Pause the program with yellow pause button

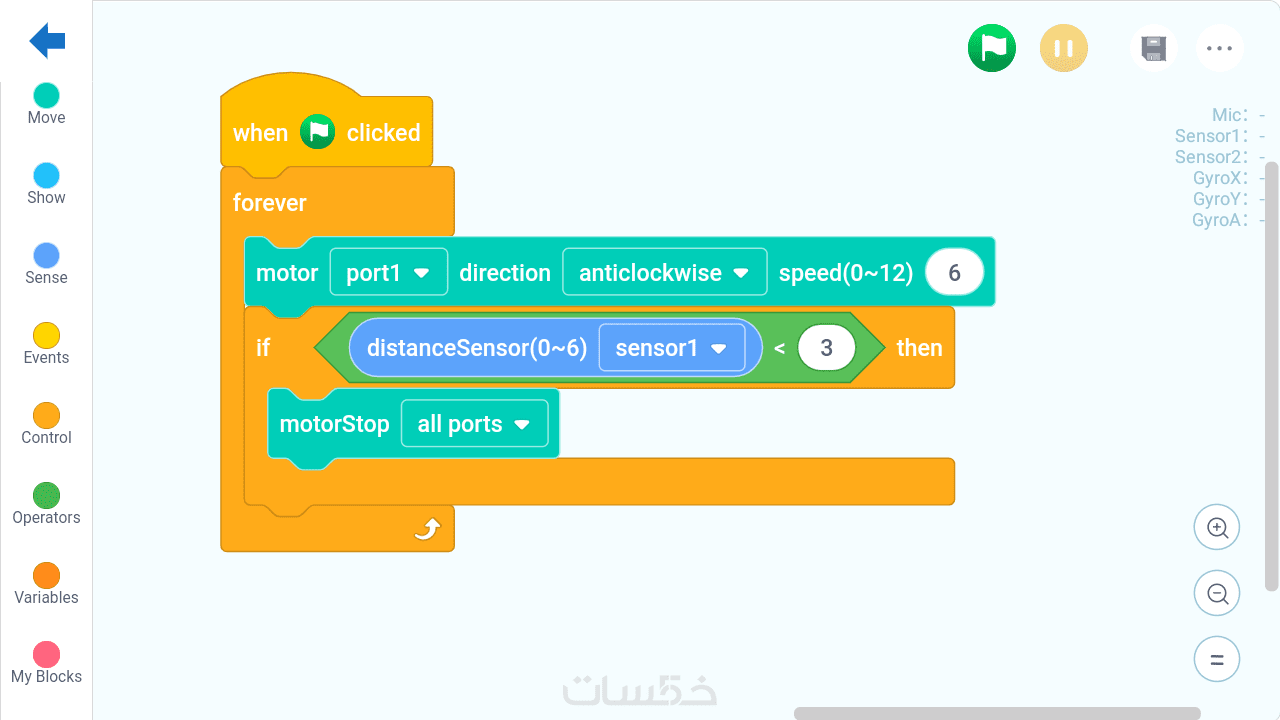click(1063, 48)
